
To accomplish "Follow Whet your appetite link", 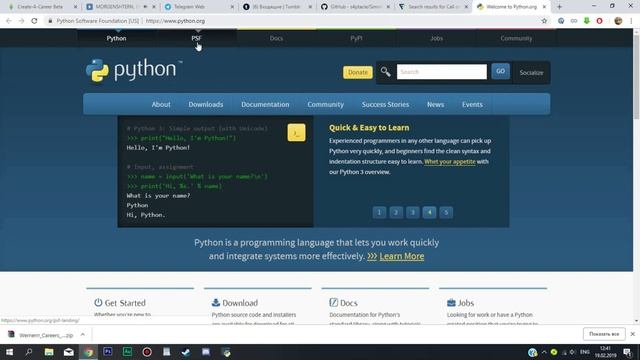I will [450, 162].
